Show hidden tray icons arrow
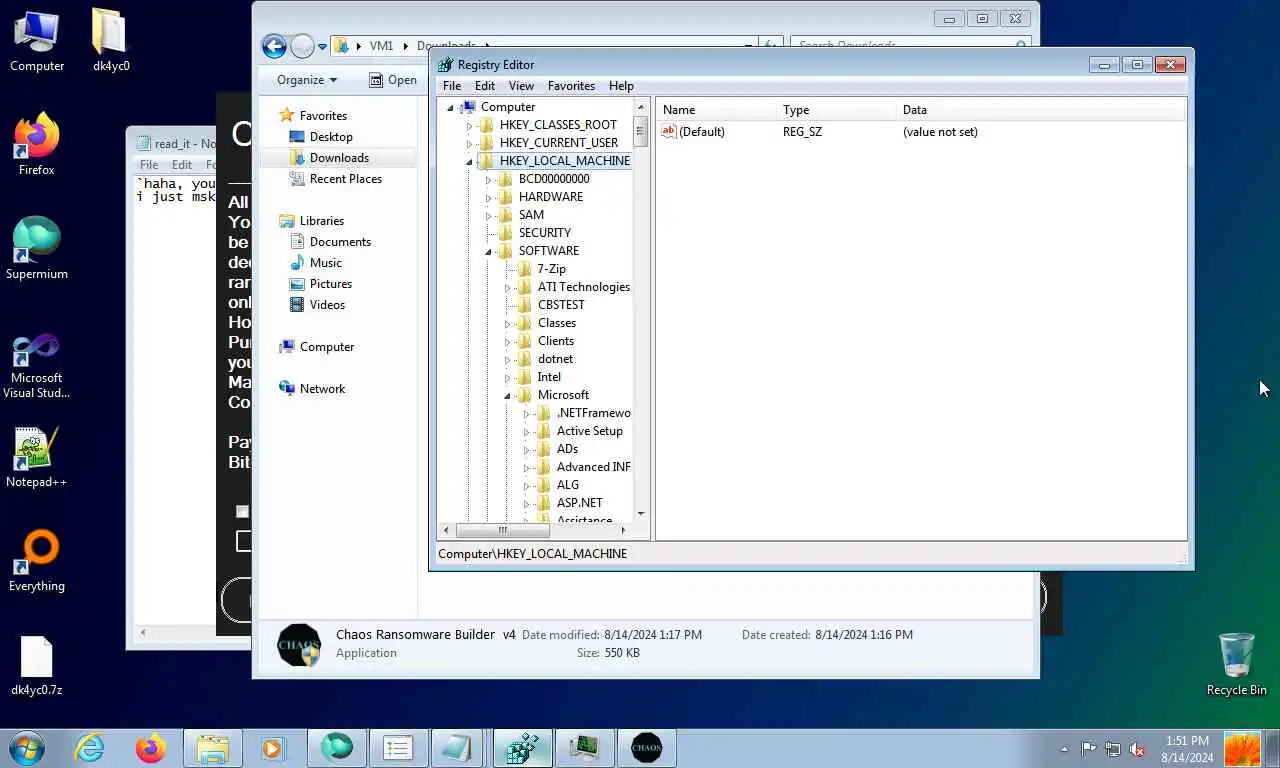The height and width of the screenshot is (768, 1280). tap(1063, 749)
